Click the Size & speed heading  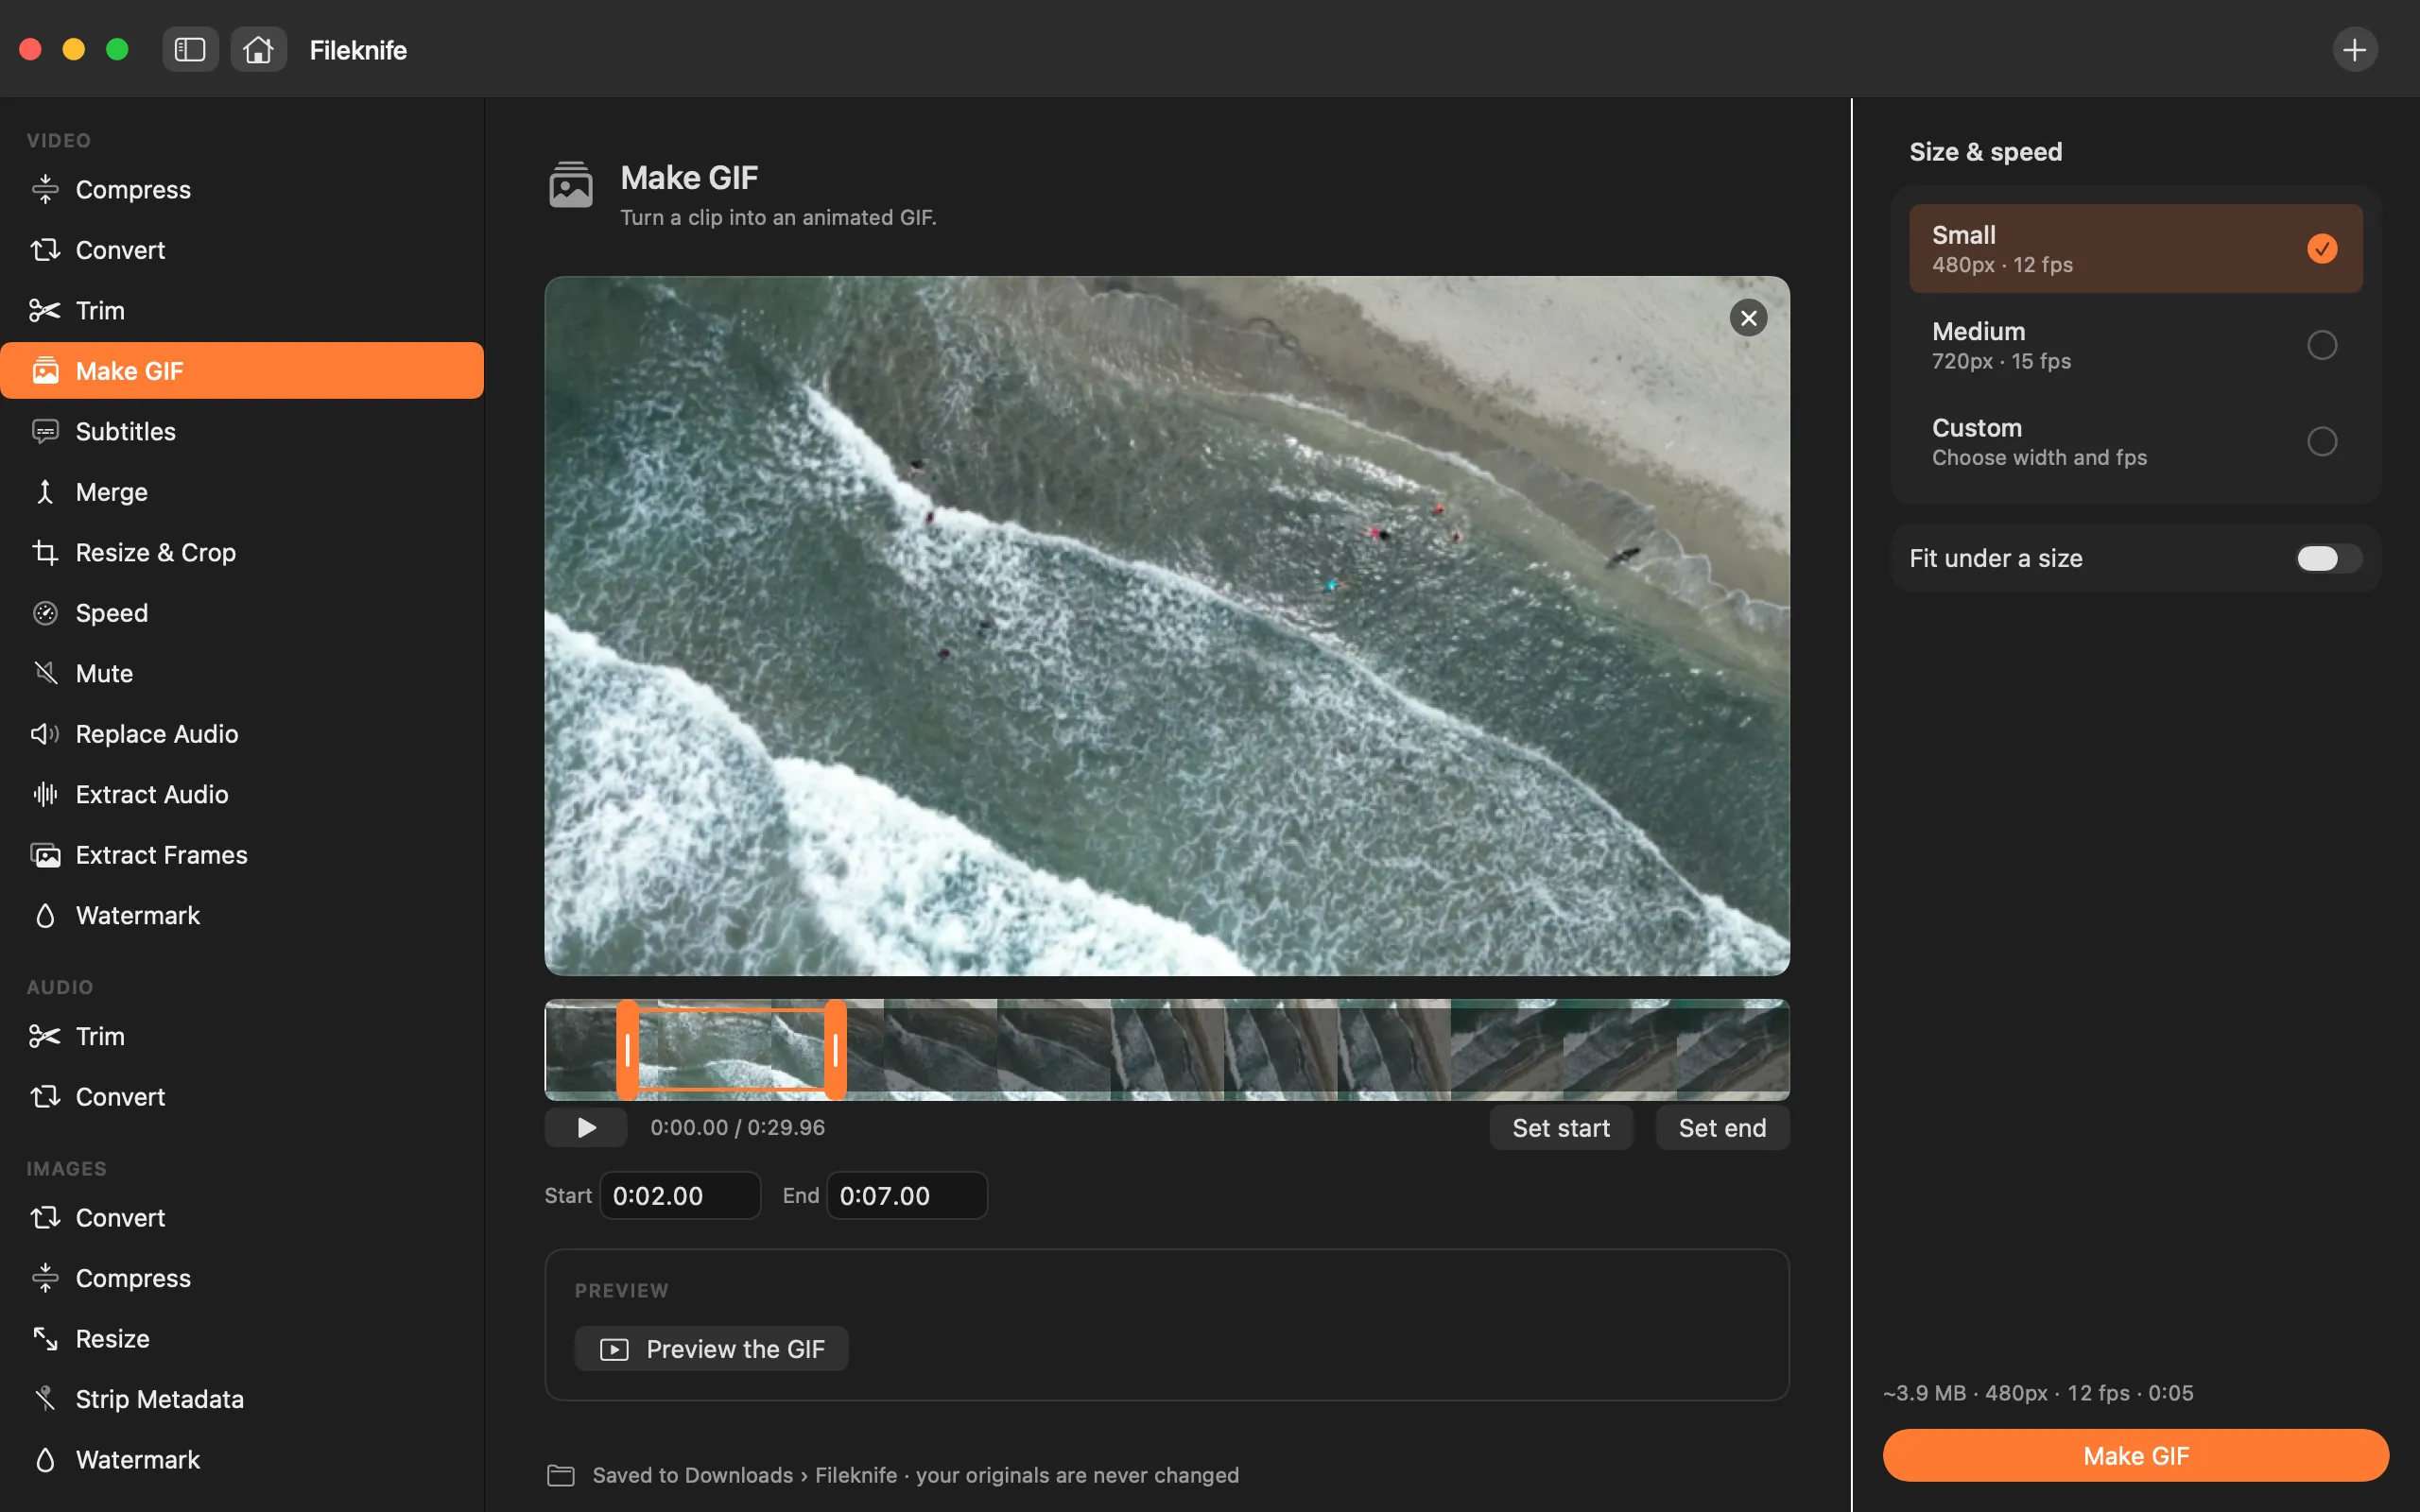pos(1985,152)
